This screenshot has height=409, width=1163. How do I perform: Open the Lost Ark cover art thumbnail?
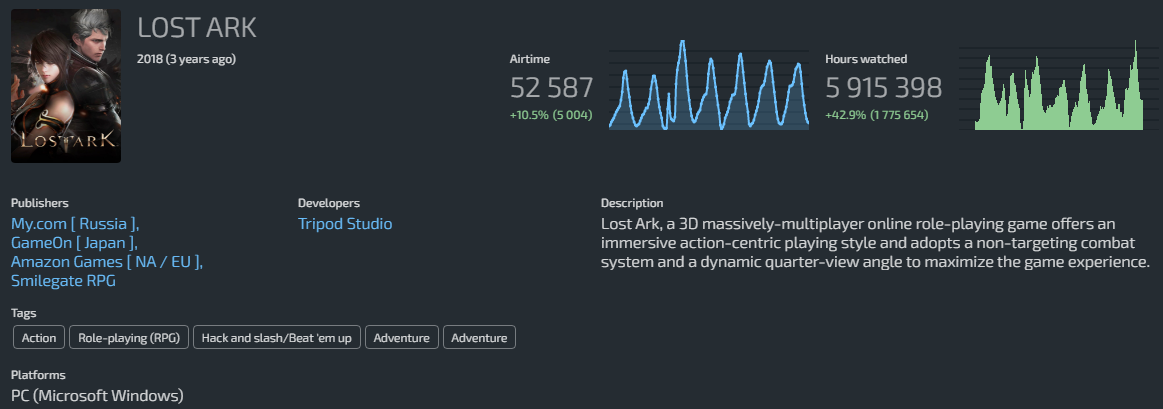(66, 86)
